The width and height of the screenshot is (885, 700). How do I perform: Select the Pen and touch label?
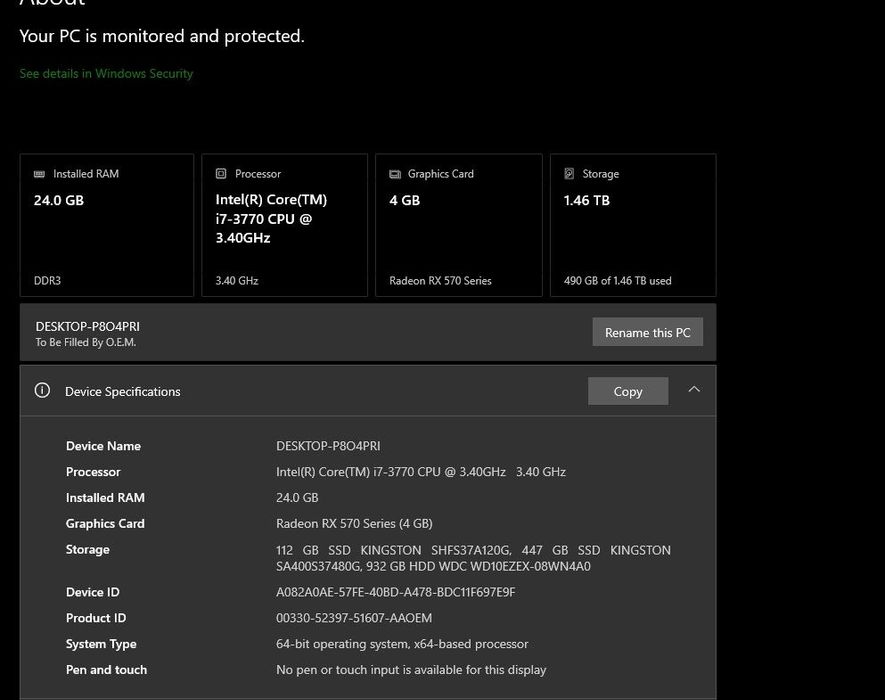click(106, 670)
